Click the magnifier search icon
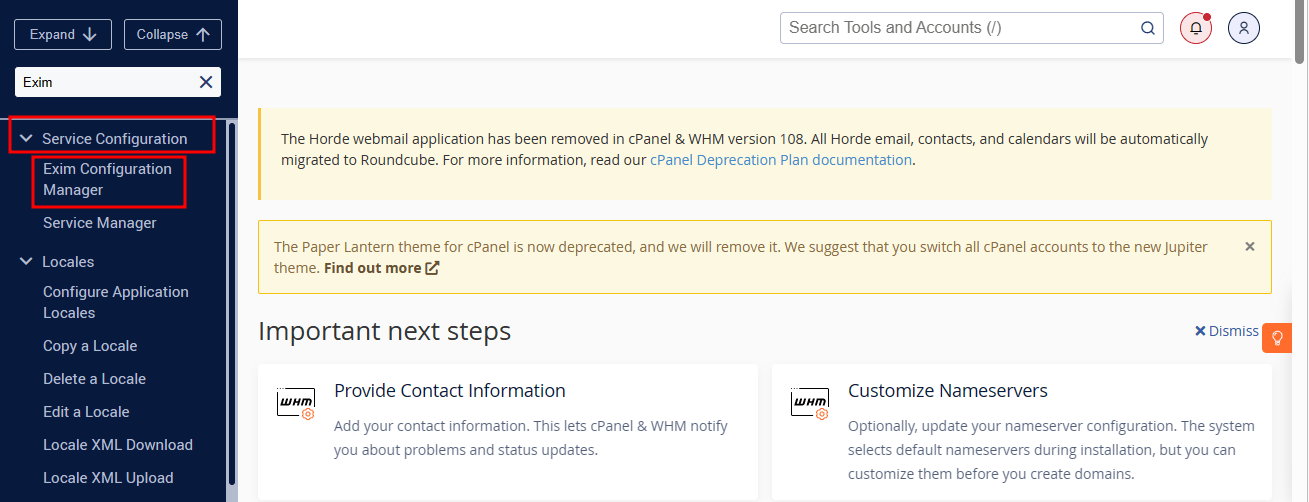 (1148, 28)
